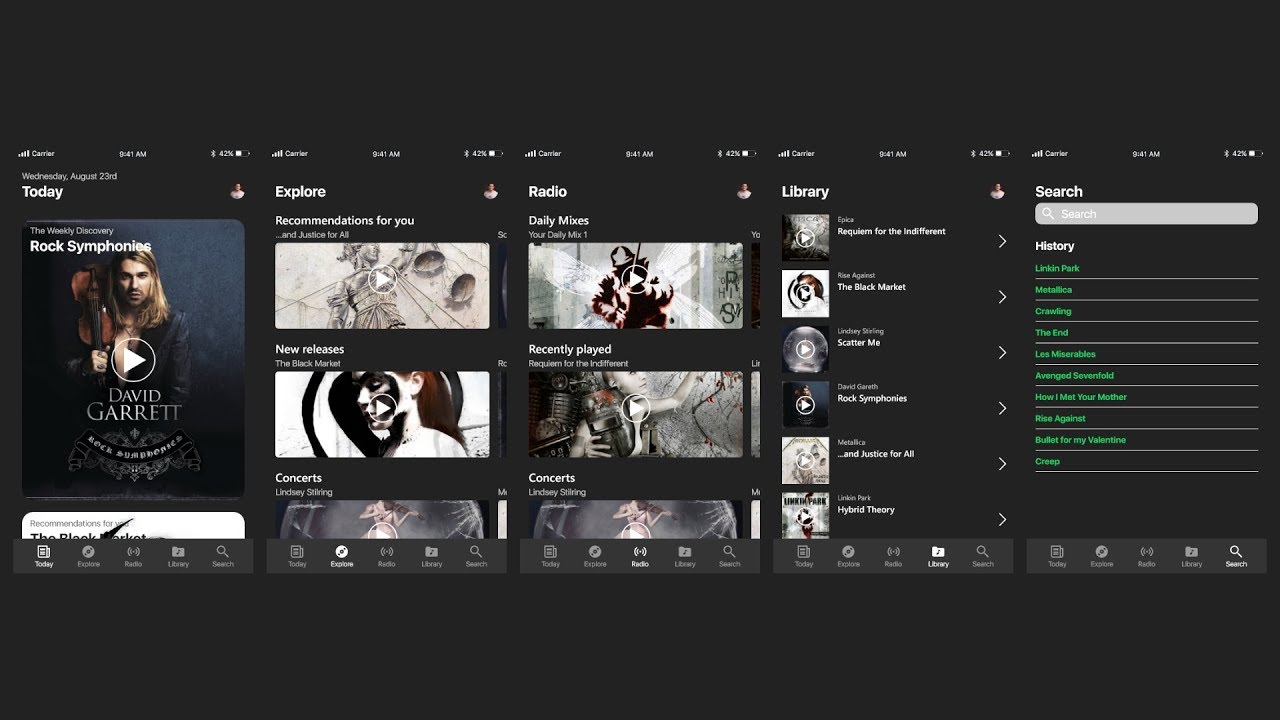1280x720 pixels.
Task: Tap the David Gareth album thumbnail in Library
Action: click(x=805, y=405)
